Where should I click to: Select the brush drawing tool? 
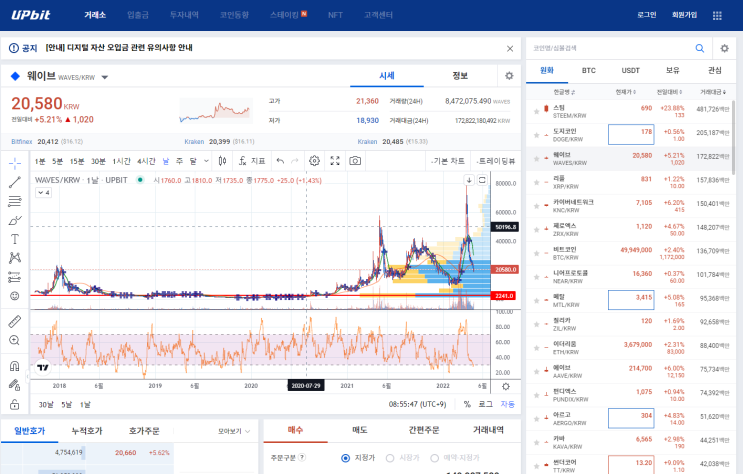pos(15,220)
